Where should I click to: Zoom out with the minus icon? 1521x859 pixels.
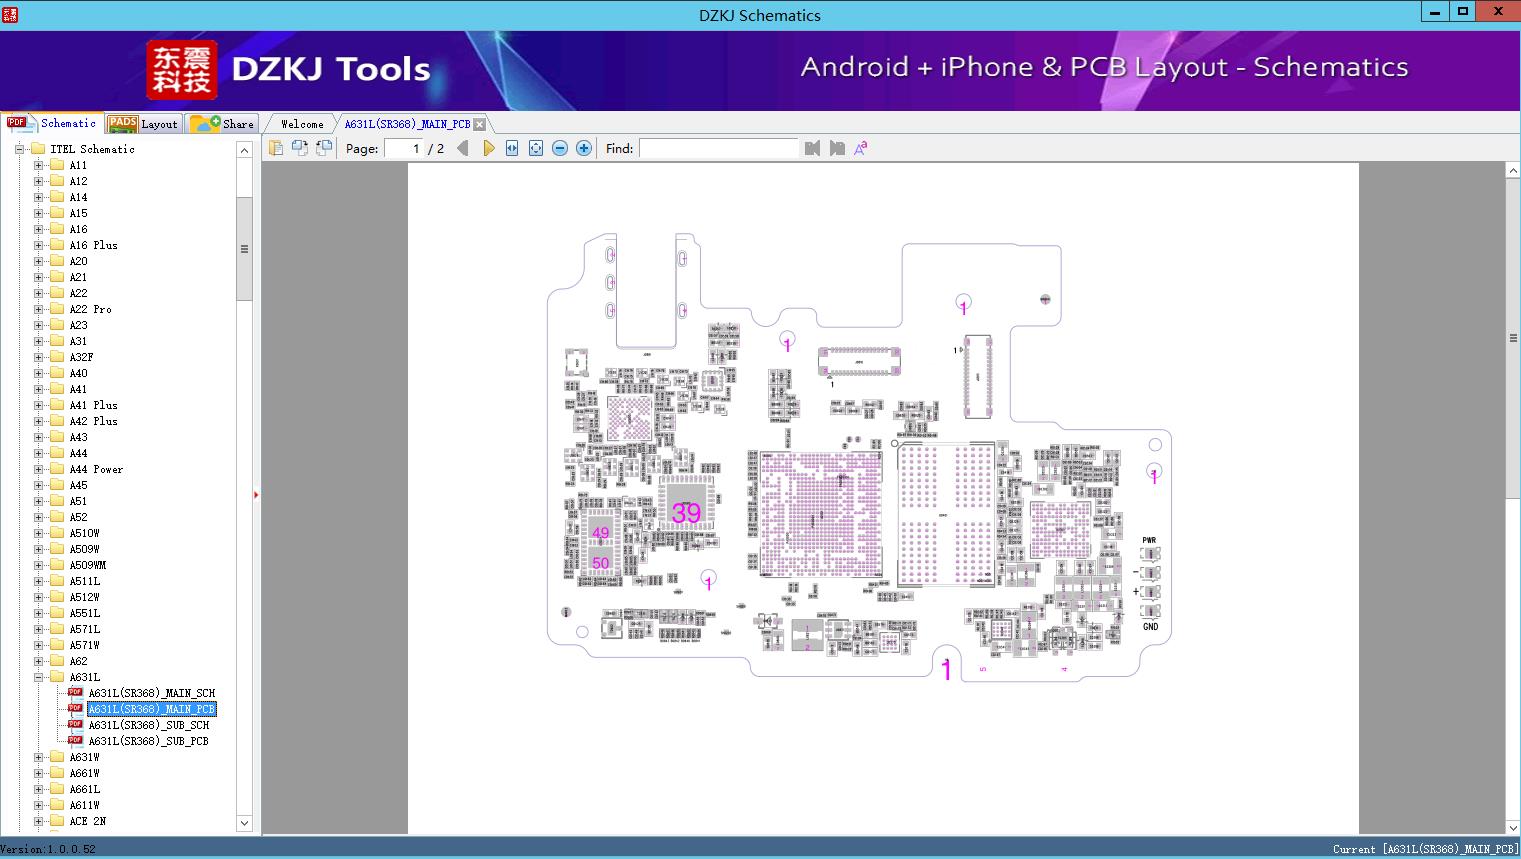coord(560,148)
